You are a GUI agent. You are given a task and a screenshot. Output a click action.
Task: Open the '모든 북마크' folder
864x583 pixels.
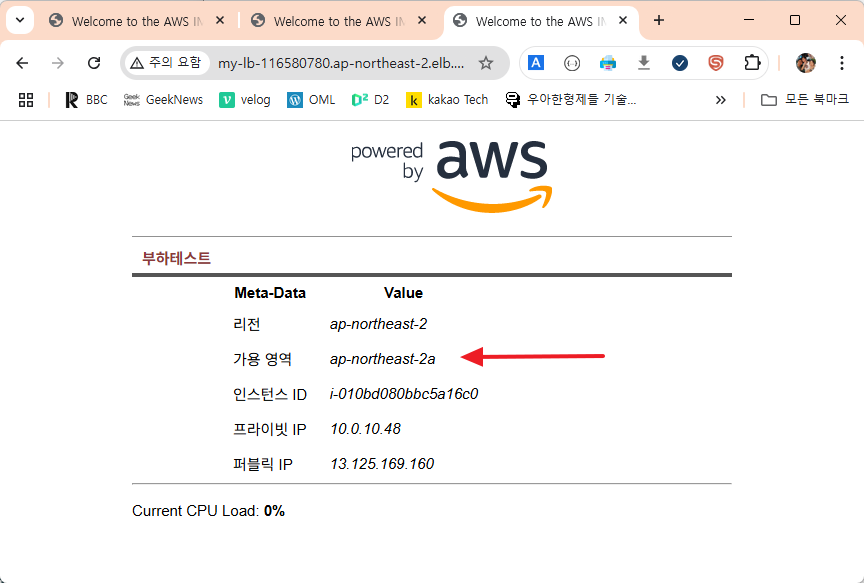point(804,100)
